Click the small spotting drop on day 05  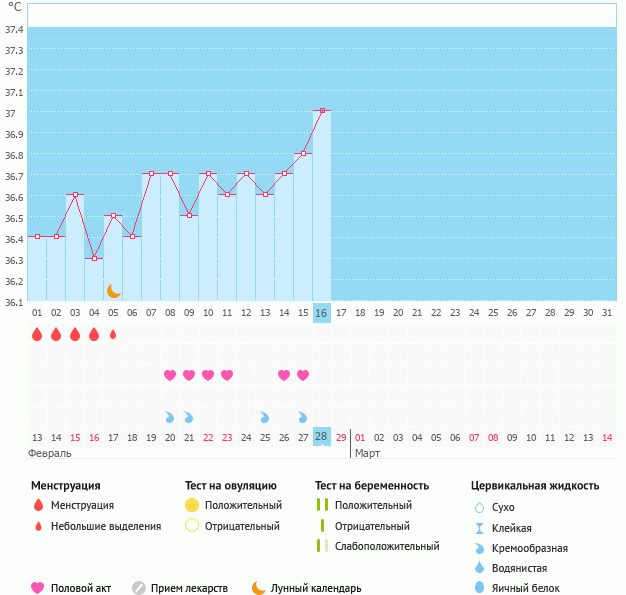click(113, 334)
